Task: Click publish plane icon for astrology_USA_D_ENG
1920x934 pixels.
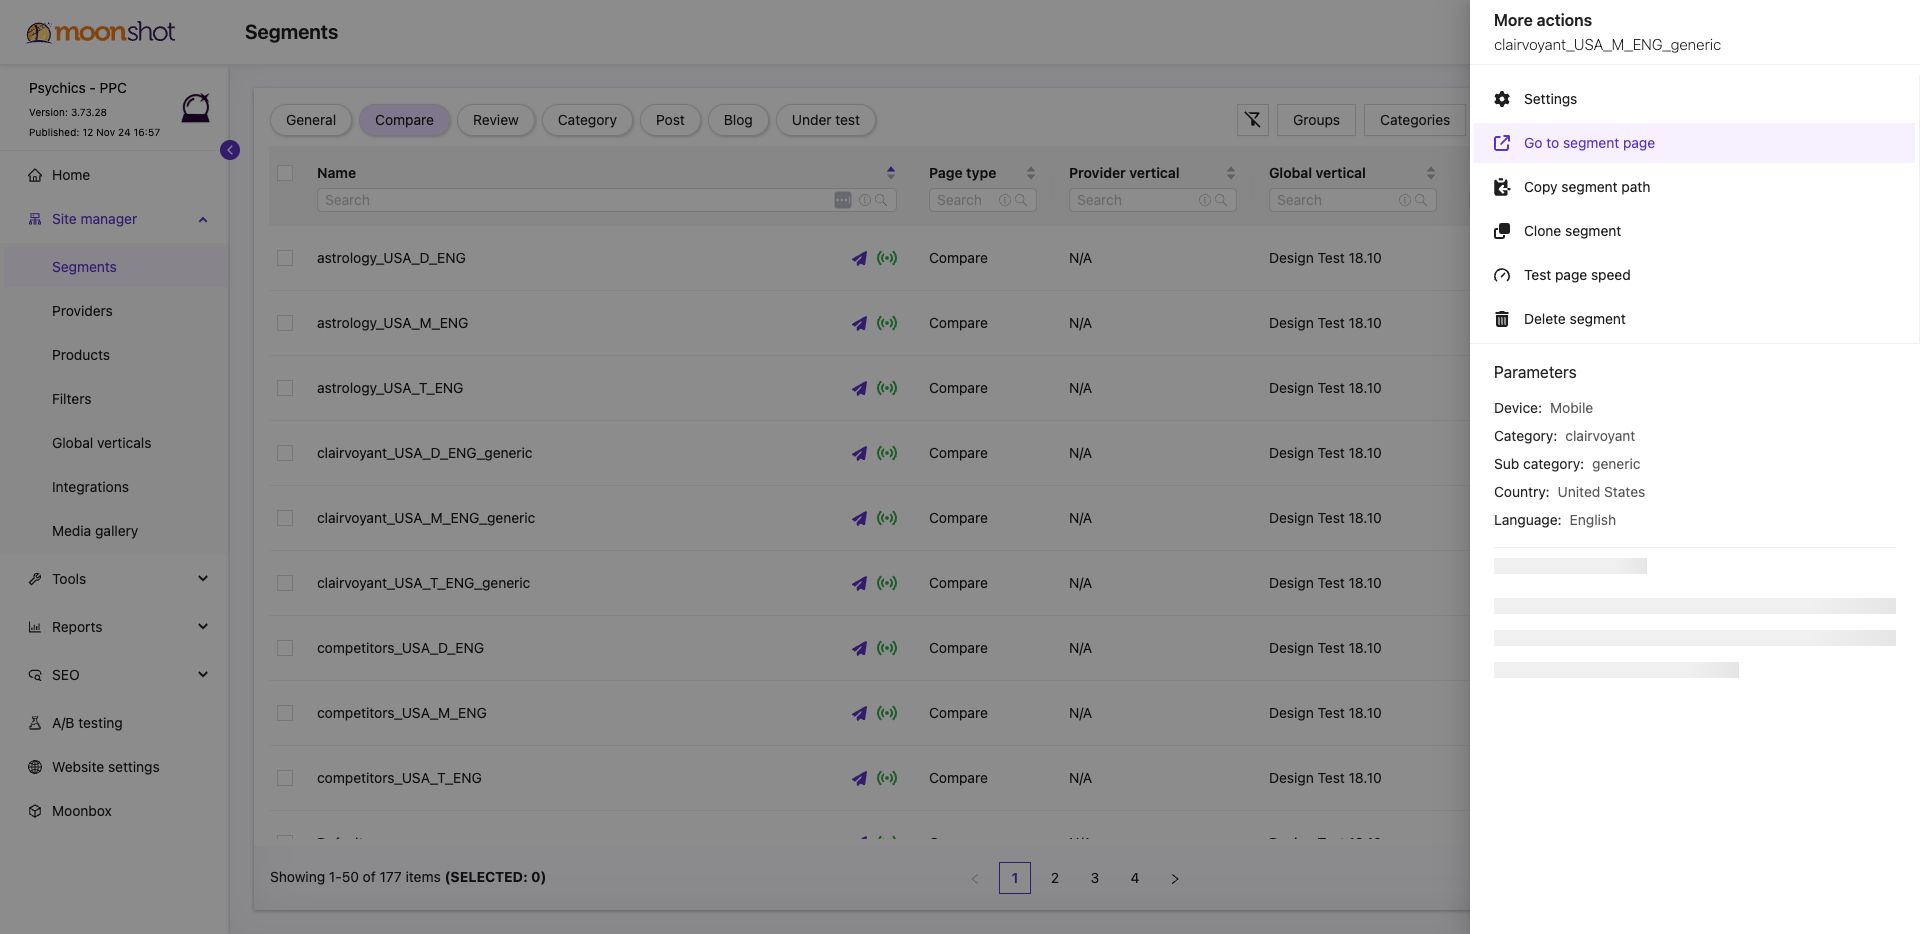Action: pyautogui.click(x=859, y=258)
